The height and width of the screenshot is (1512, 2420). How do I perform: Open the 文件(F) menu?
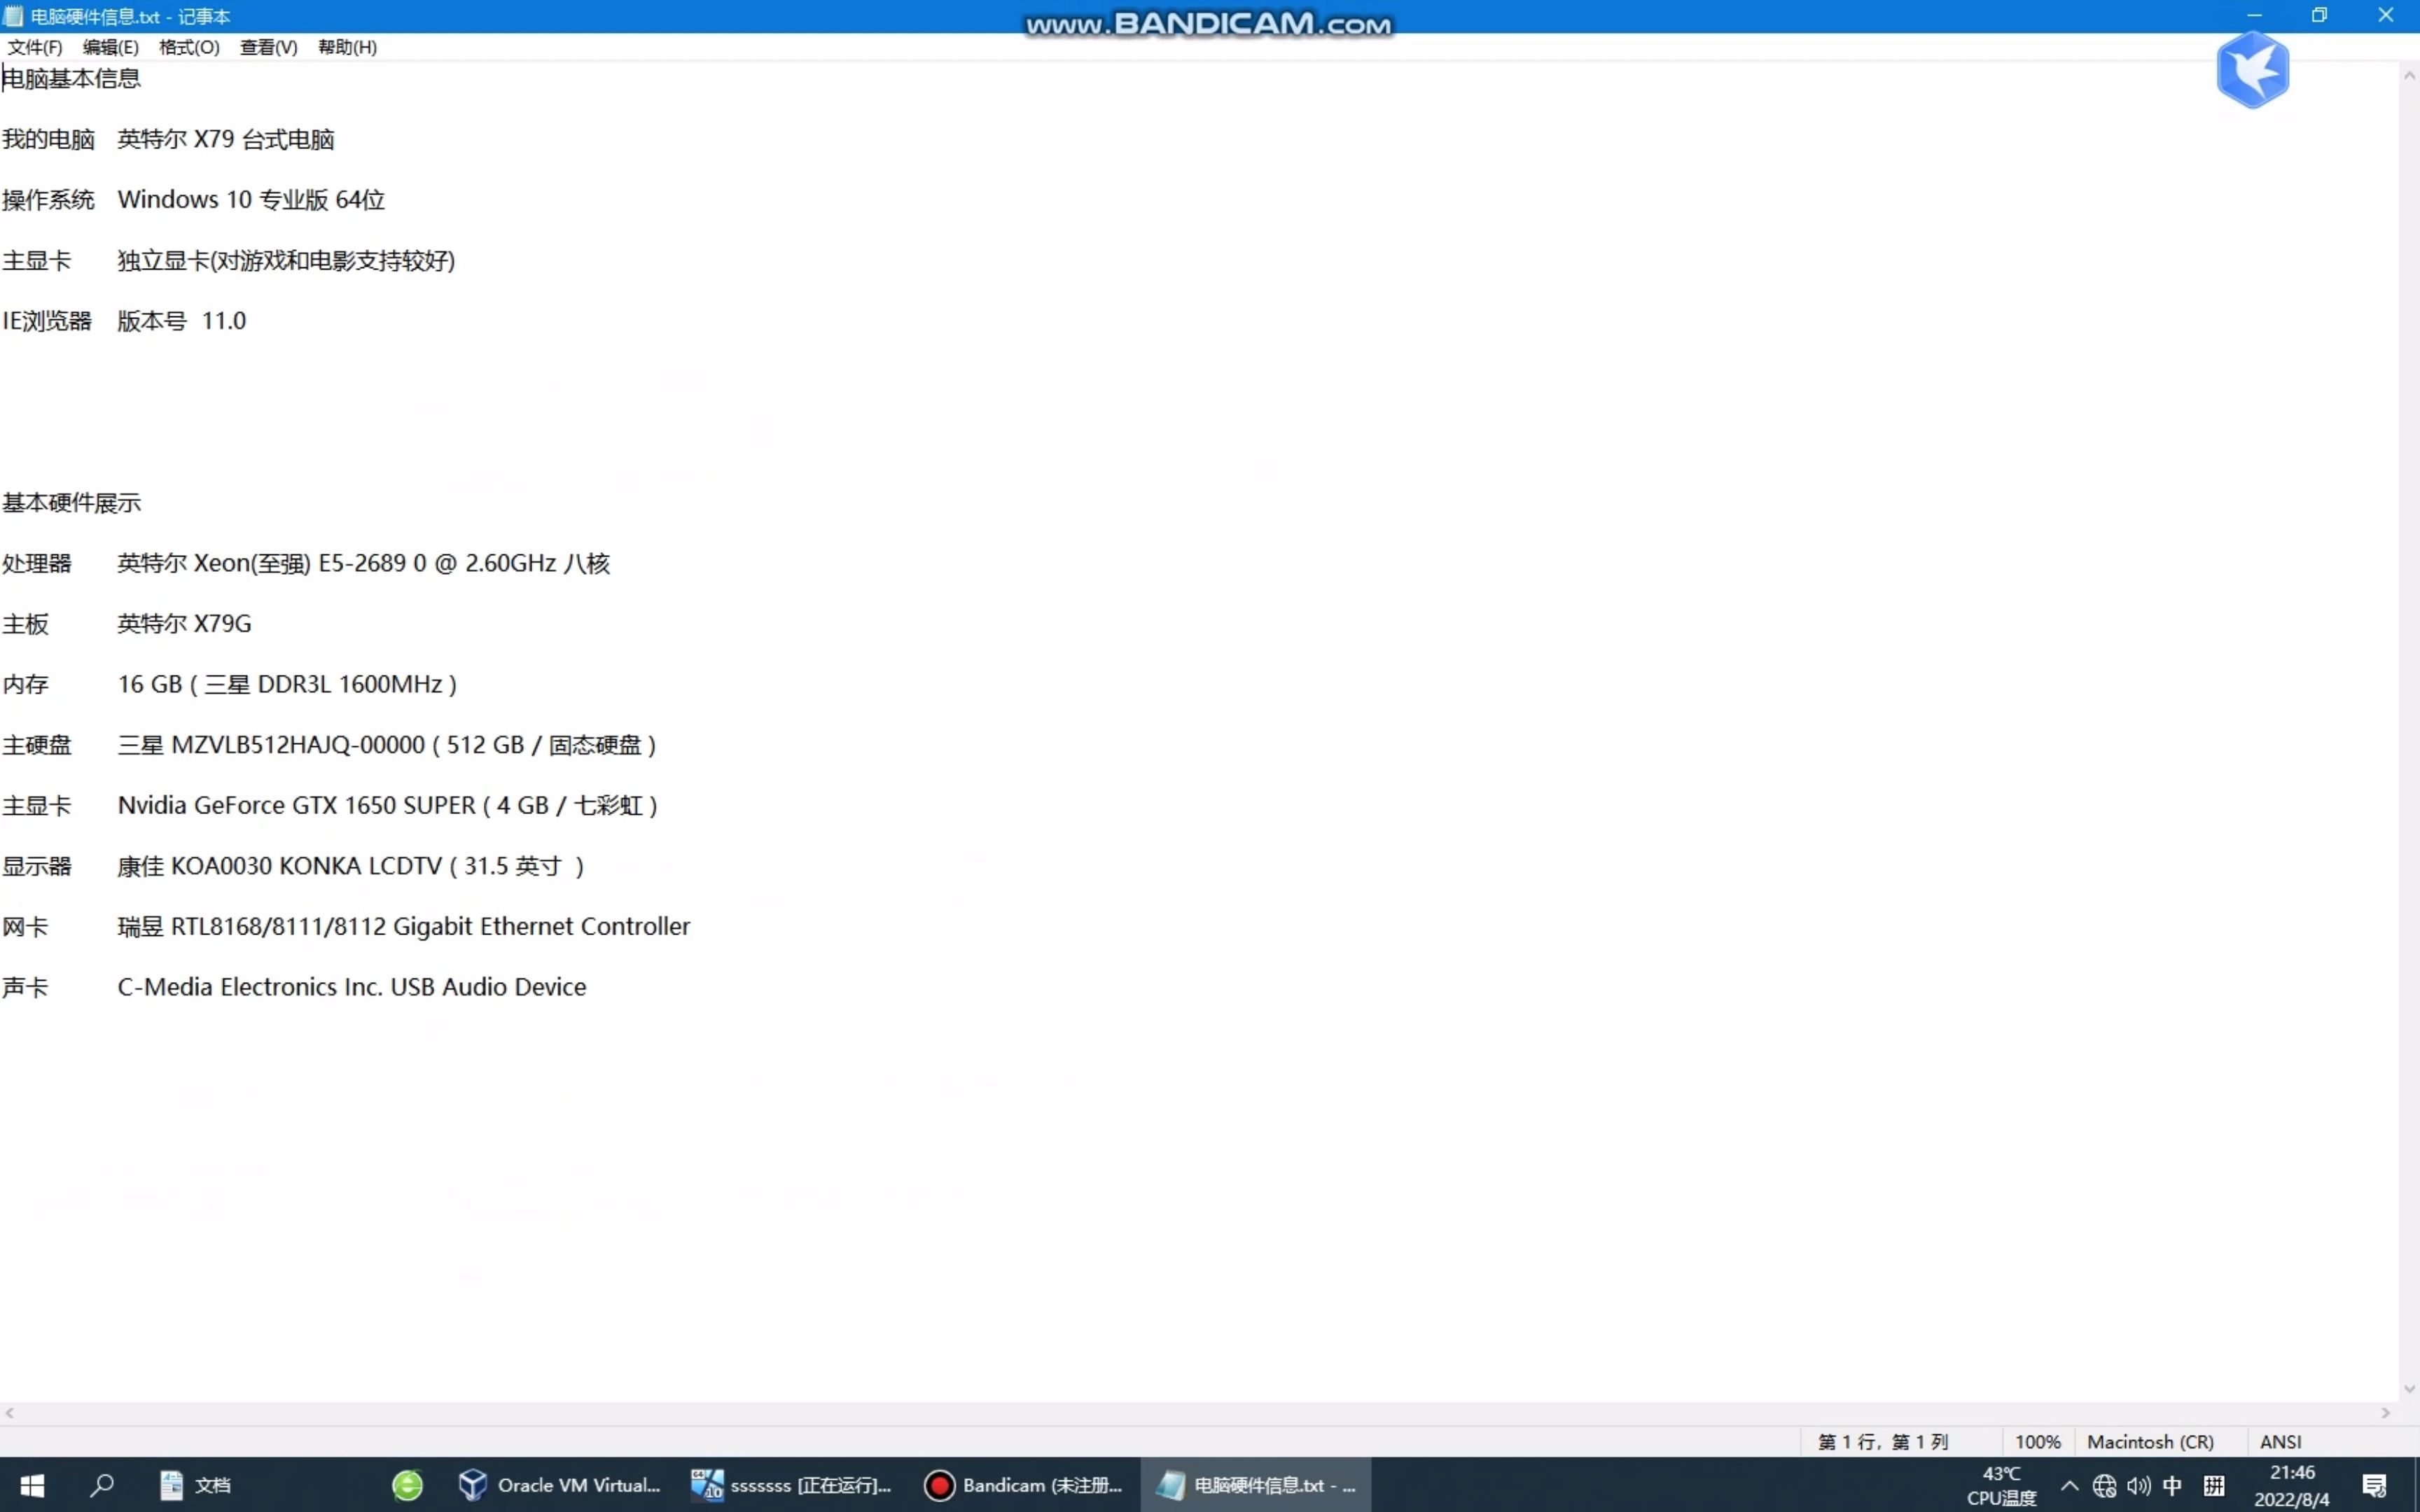(x=35, y=47)
